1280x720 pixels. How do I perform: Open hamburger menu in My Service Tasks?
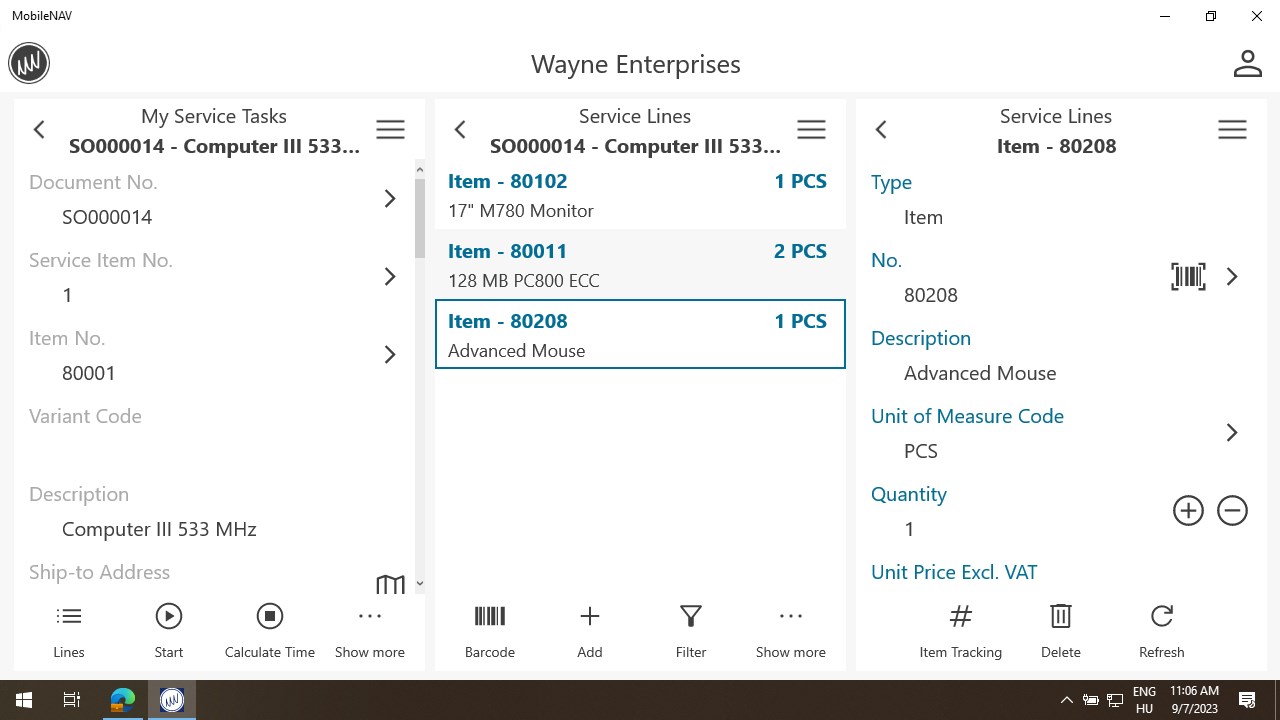[x=390, y=130]
